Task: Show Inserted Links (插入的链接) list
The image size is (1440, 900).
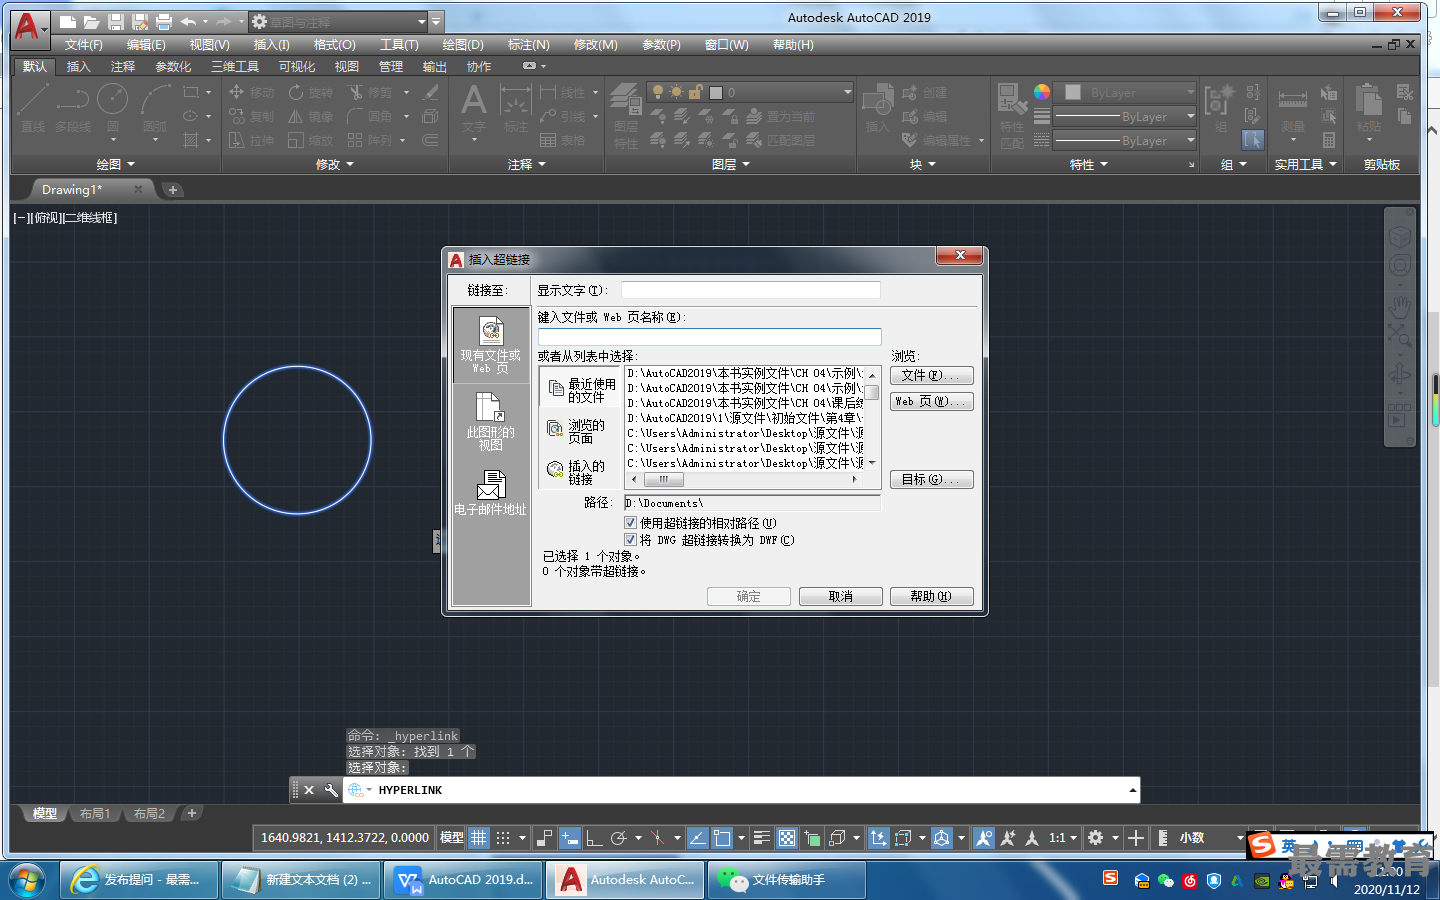Action: pyautogui.click(x=580, y=472)
